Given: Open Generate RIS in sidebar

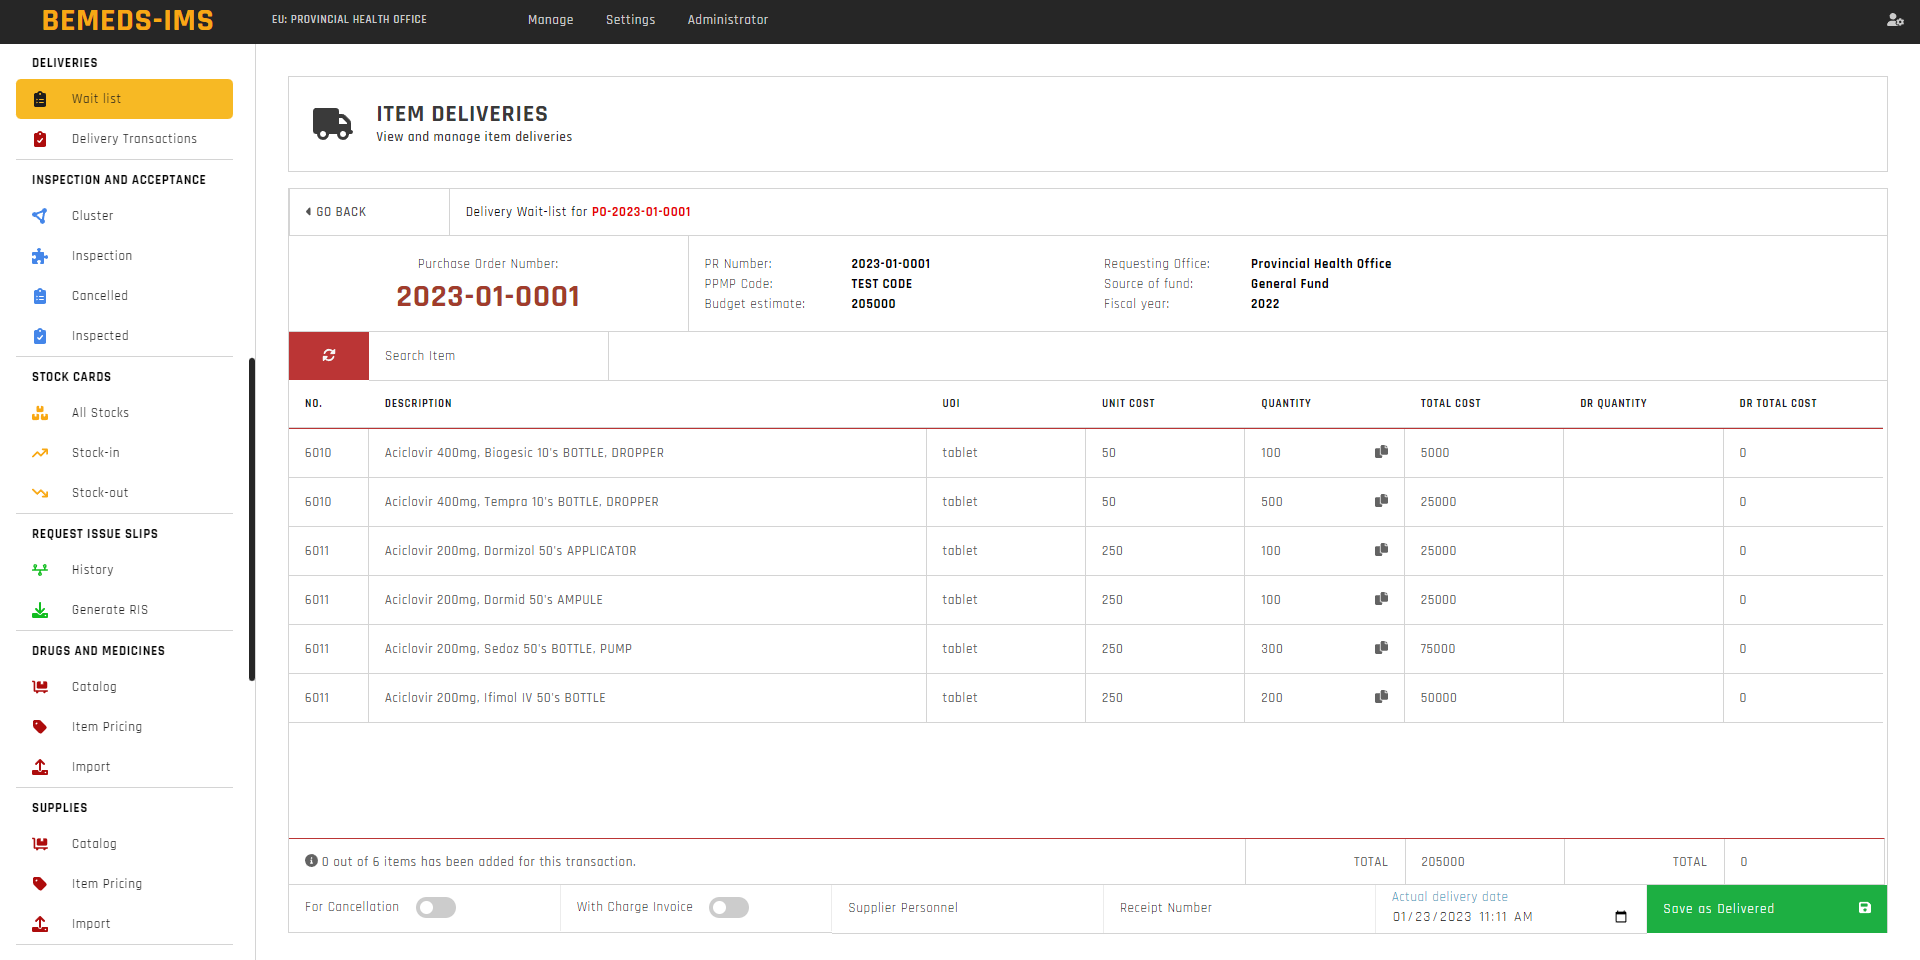Looking at the screenshot, I should 109,610.
